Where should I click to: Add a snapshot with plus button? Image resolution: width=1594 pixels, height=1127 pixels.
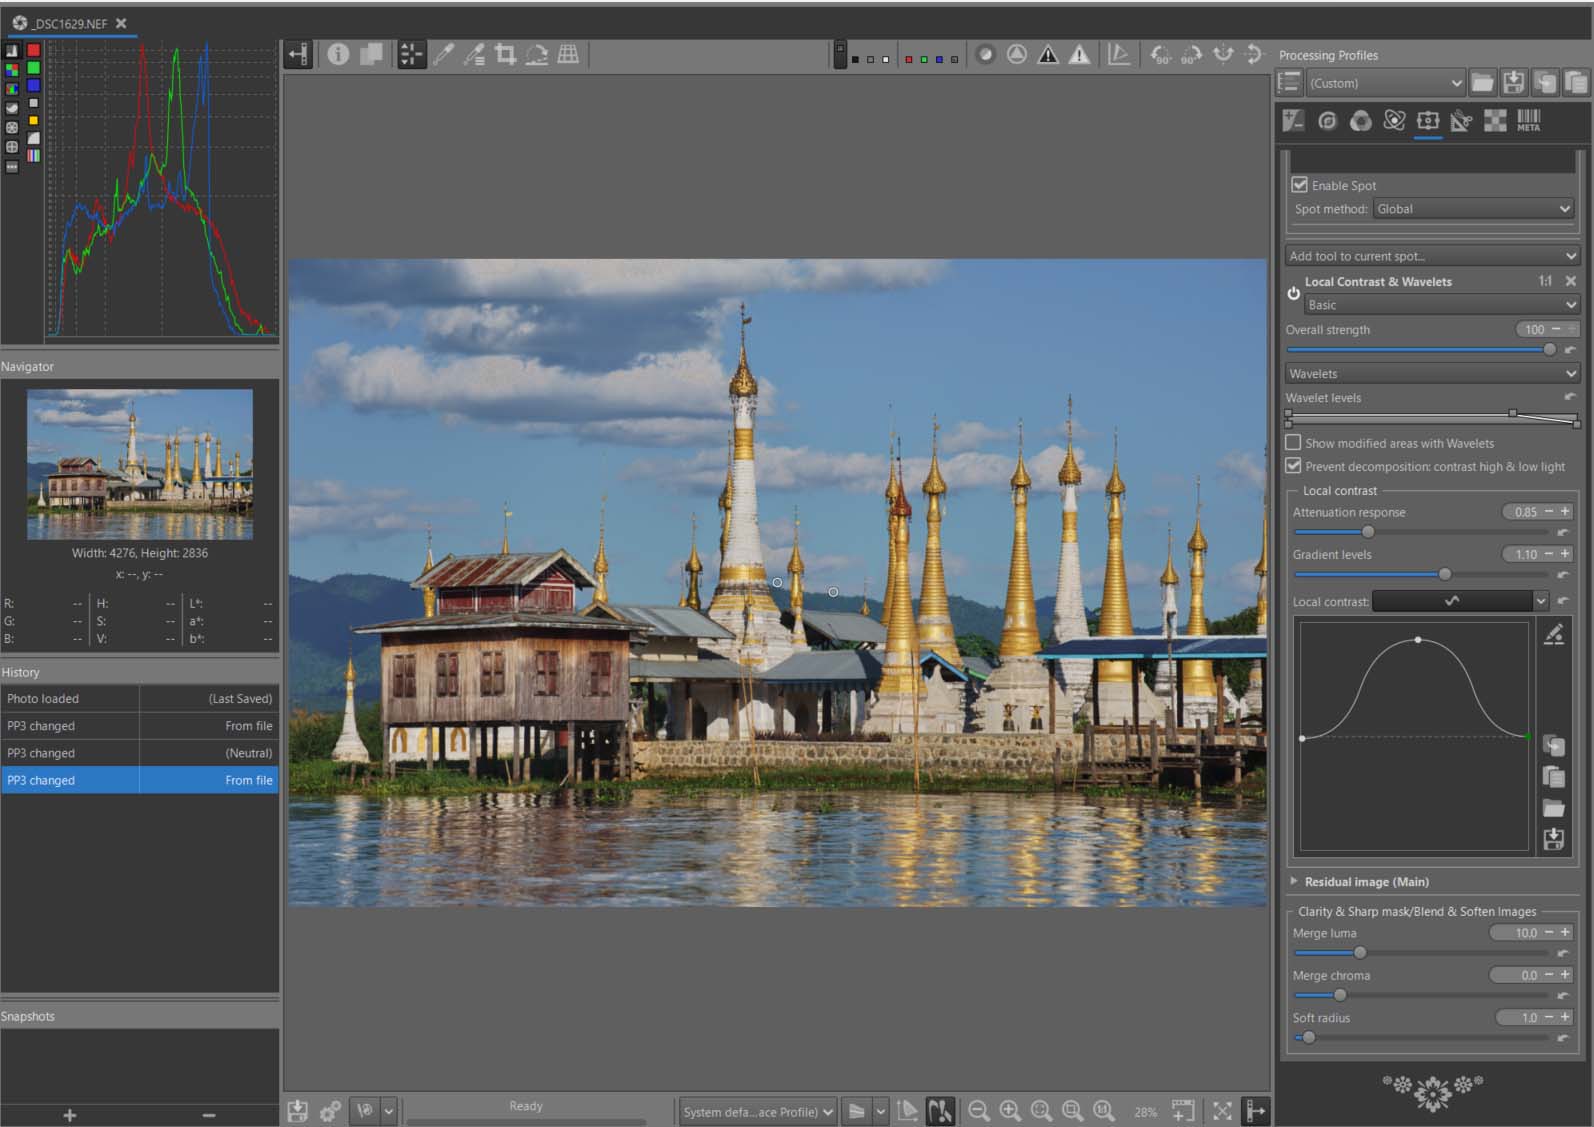69,1115
